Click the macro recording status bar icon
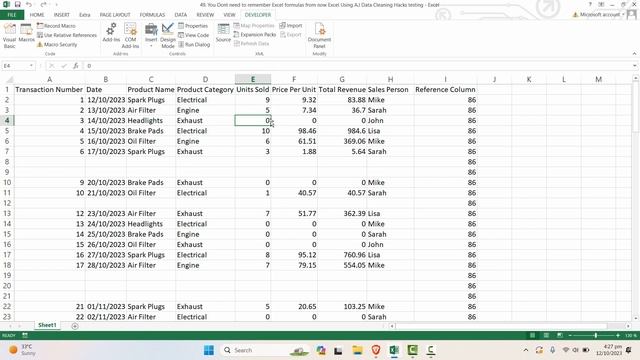Viewport: 640px width, 360px height. pos(25,335)
